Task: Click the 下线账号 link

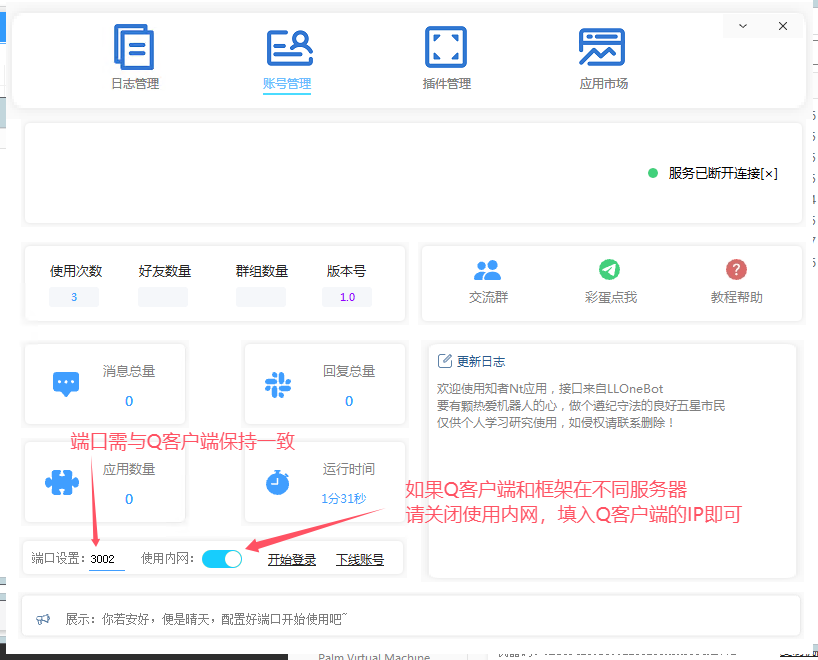Action: 360,560
